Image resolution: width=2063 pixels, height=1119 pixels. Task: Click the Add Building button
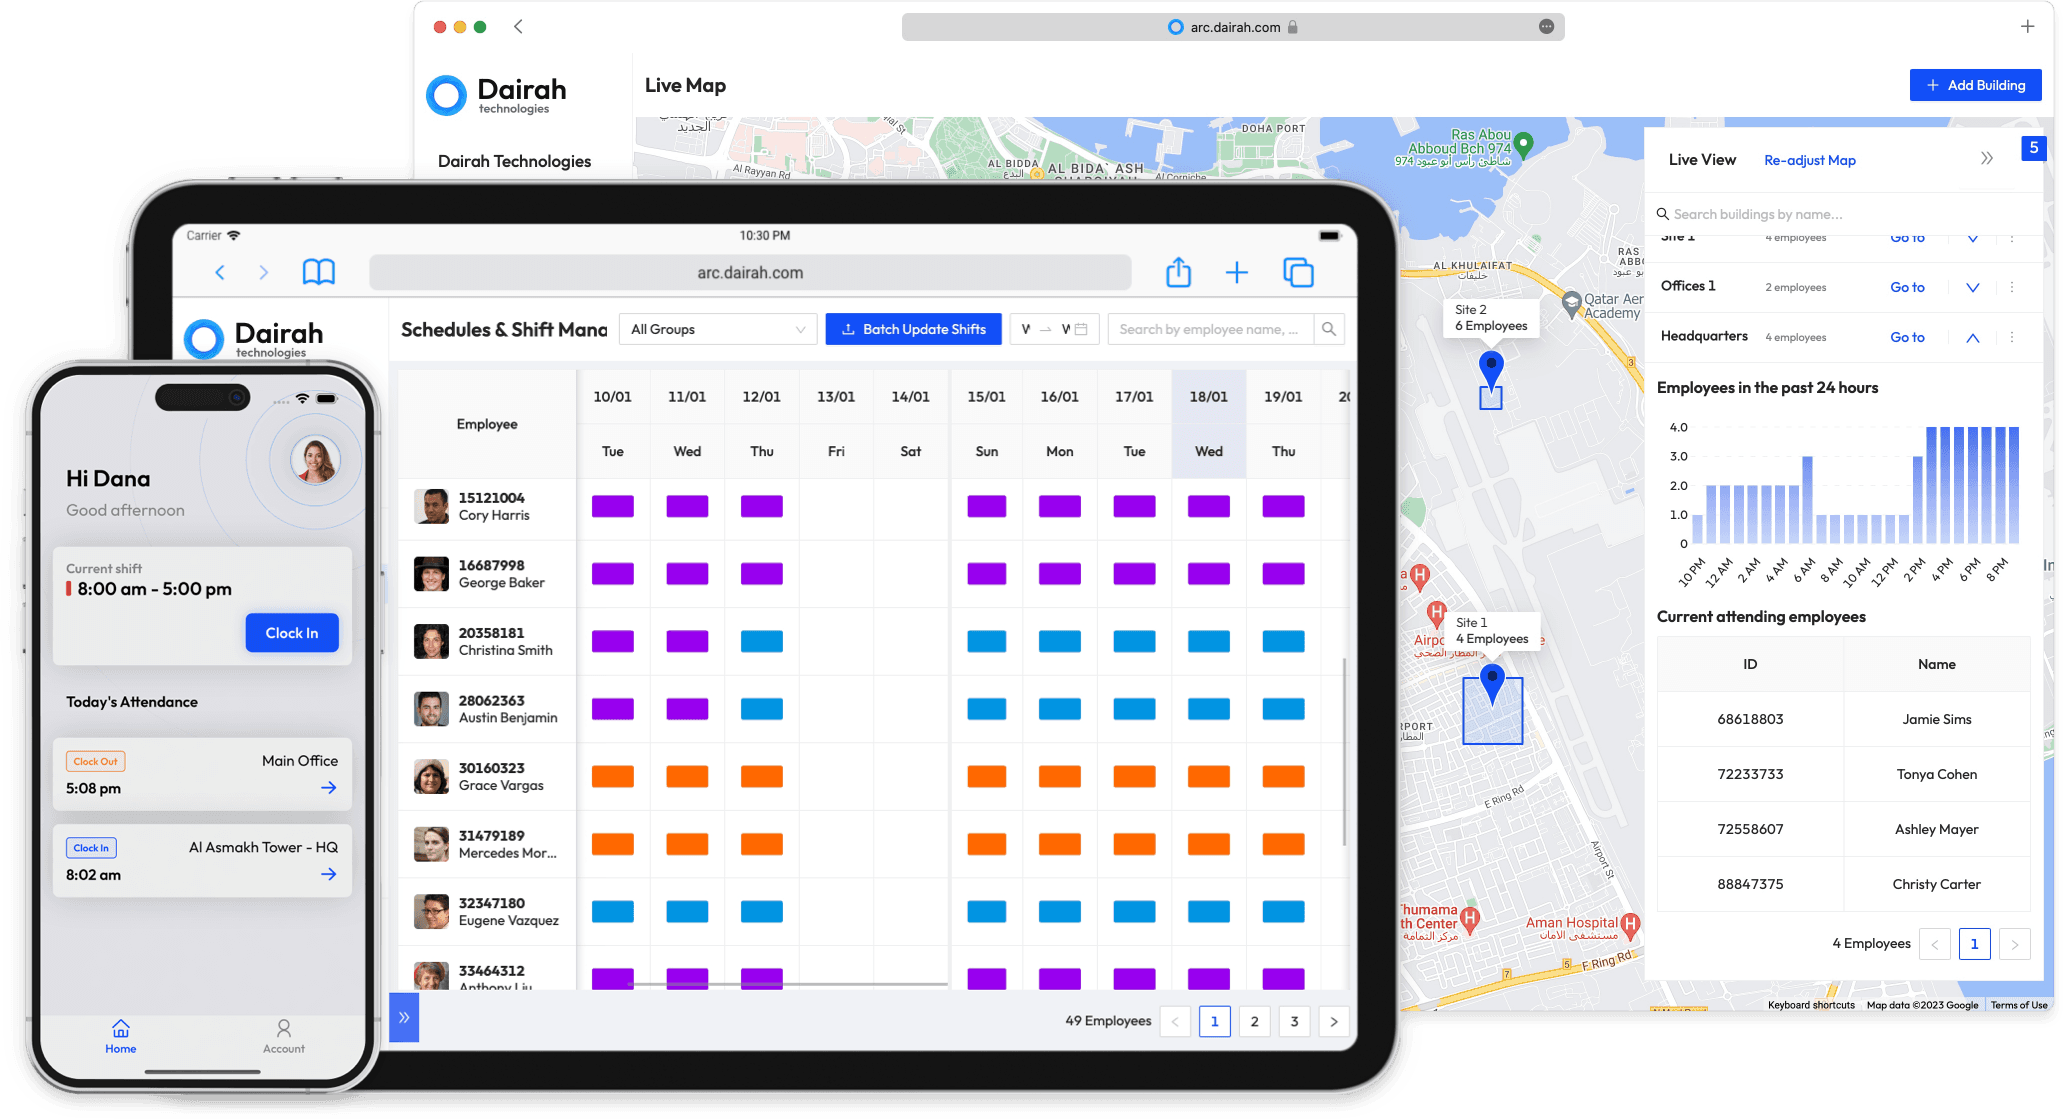click(1975, 85)
